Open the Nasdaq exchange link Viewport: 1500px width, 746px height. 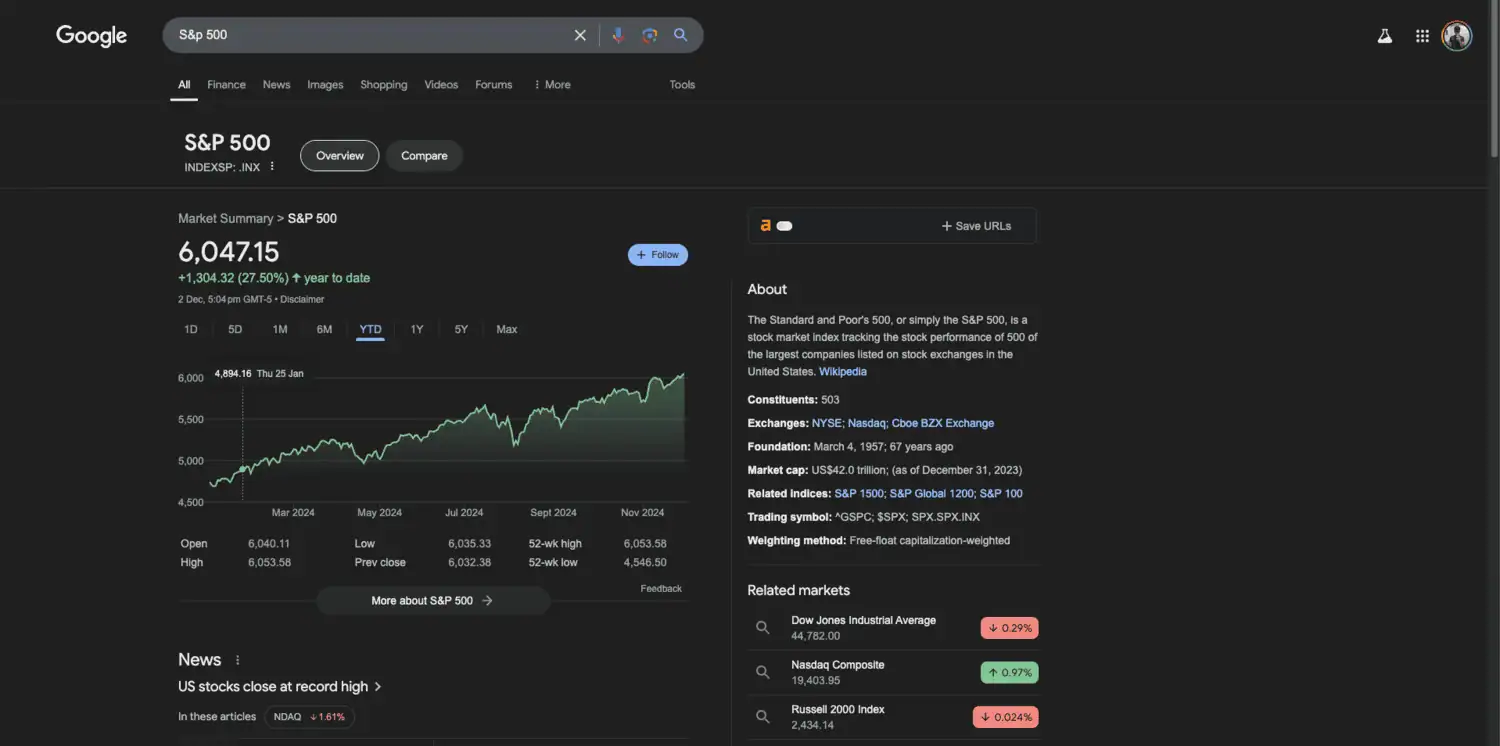[x=866, y=424]
